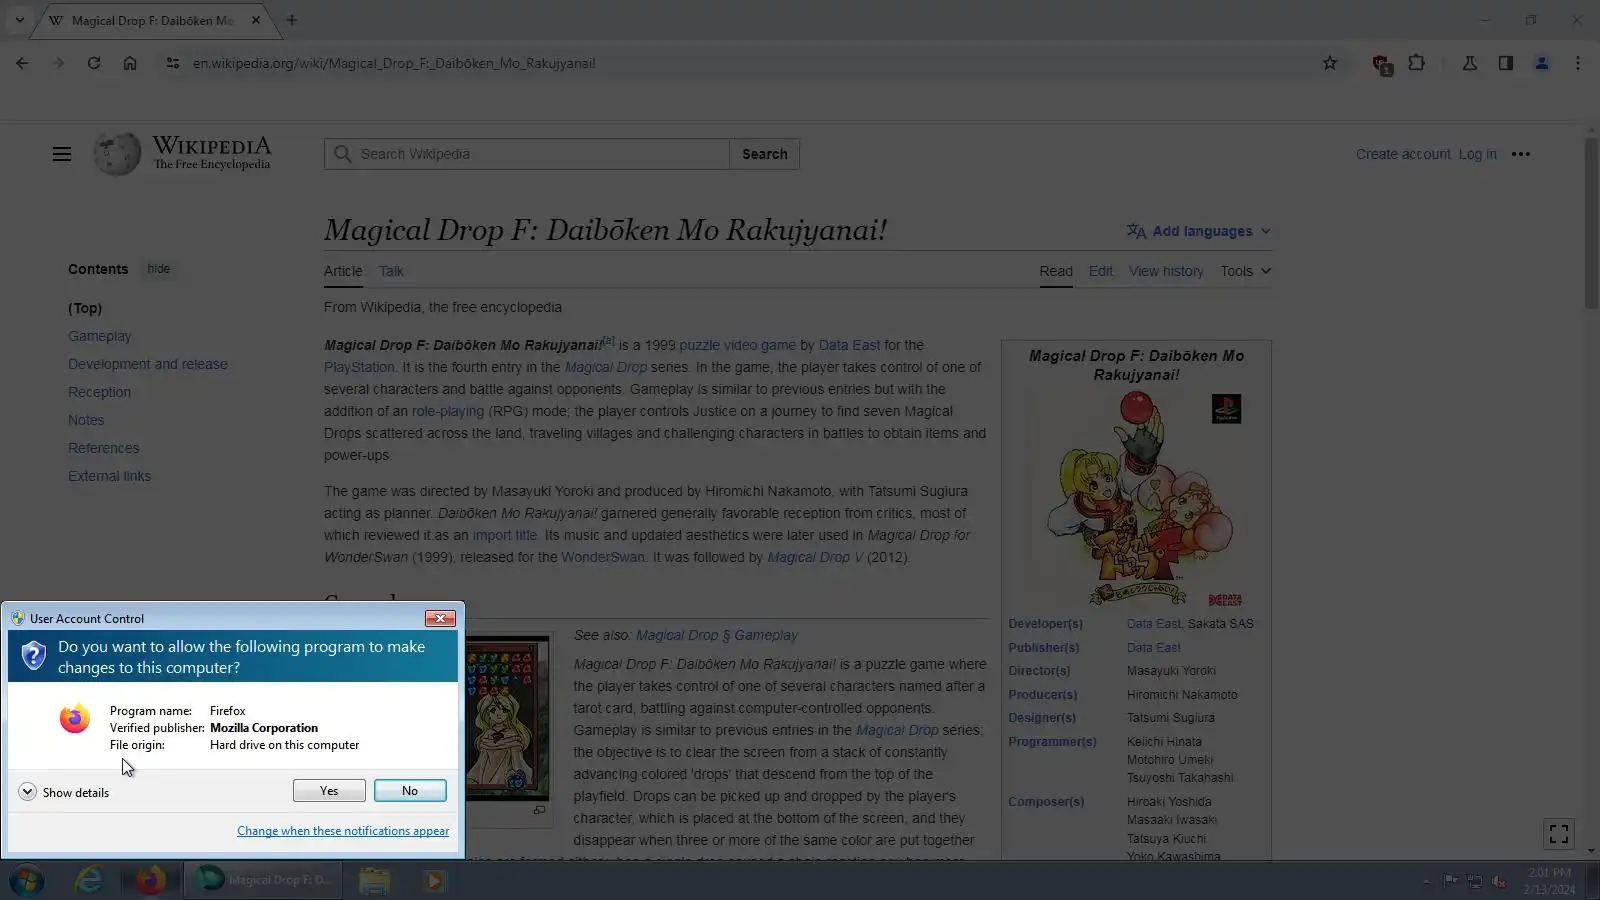The width and height of the screenshot is (1600, 900).
Task: Open the tab search dropdown arrow
Action: [19, 20]
